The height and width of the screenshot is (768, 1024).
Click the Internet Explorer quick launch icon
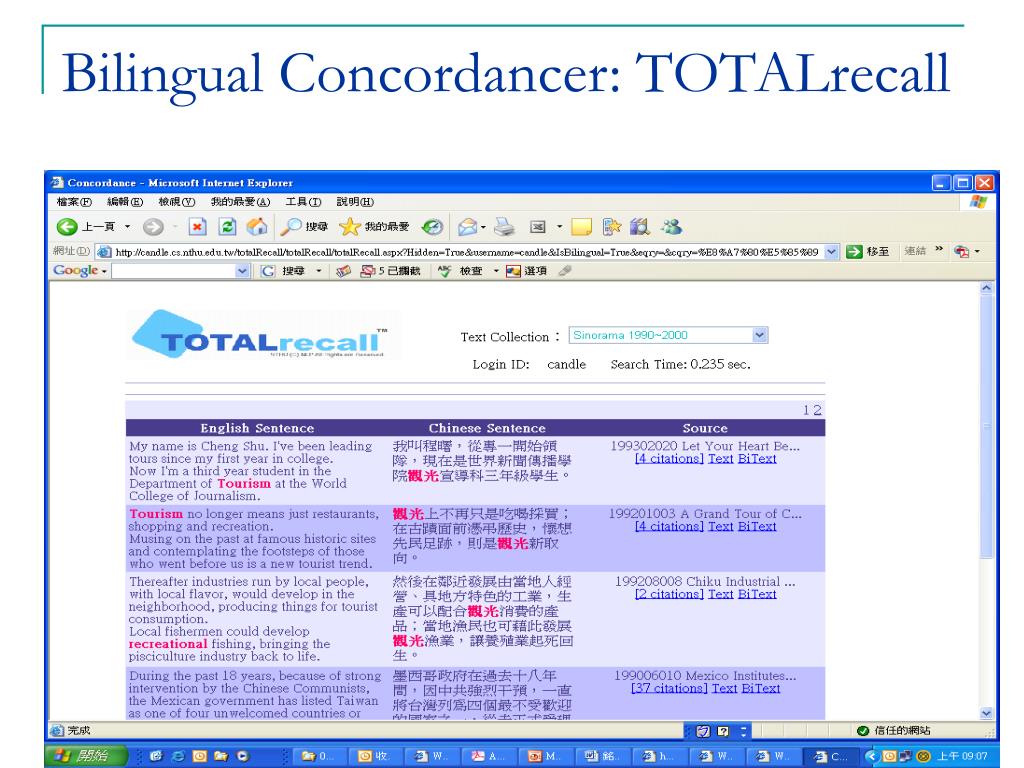click(x=178, y=756)
